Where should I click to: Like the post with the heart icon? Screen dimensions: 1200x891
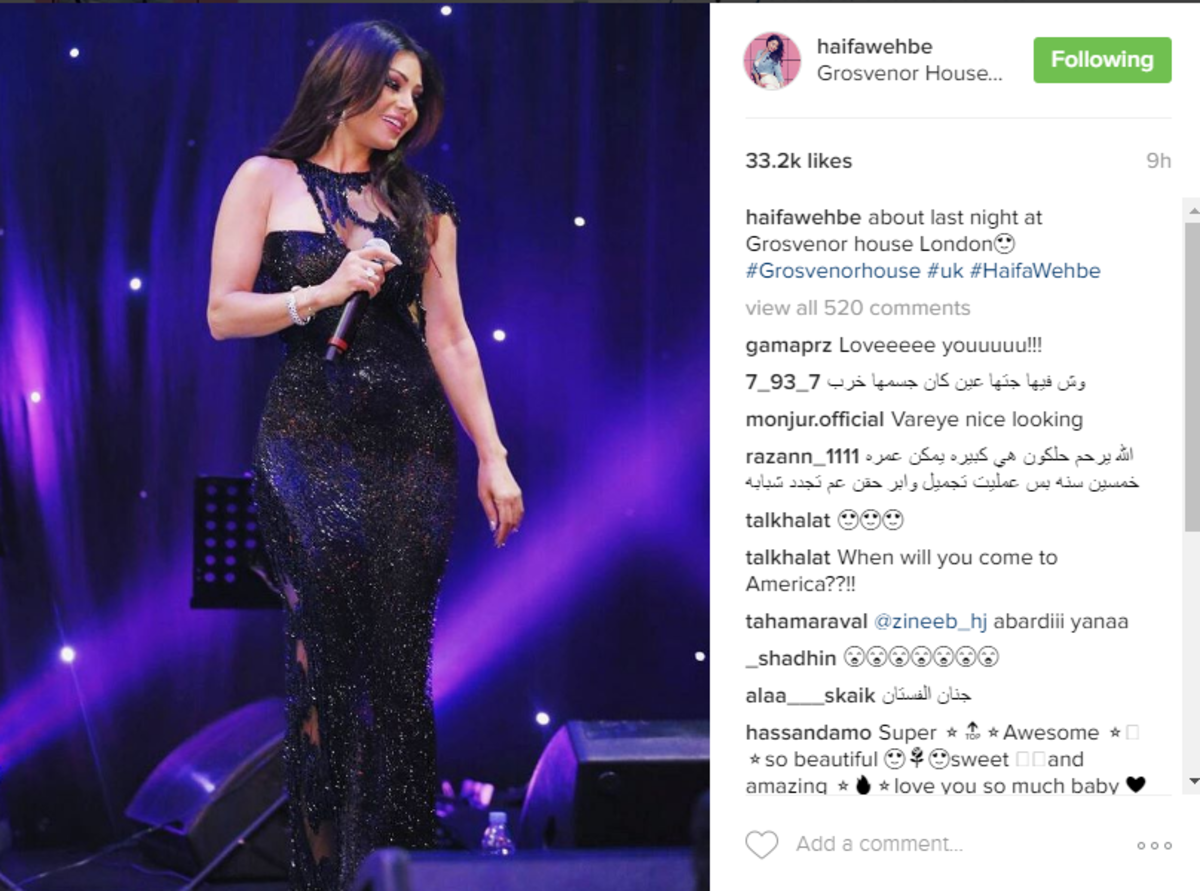tap(762, 845)
